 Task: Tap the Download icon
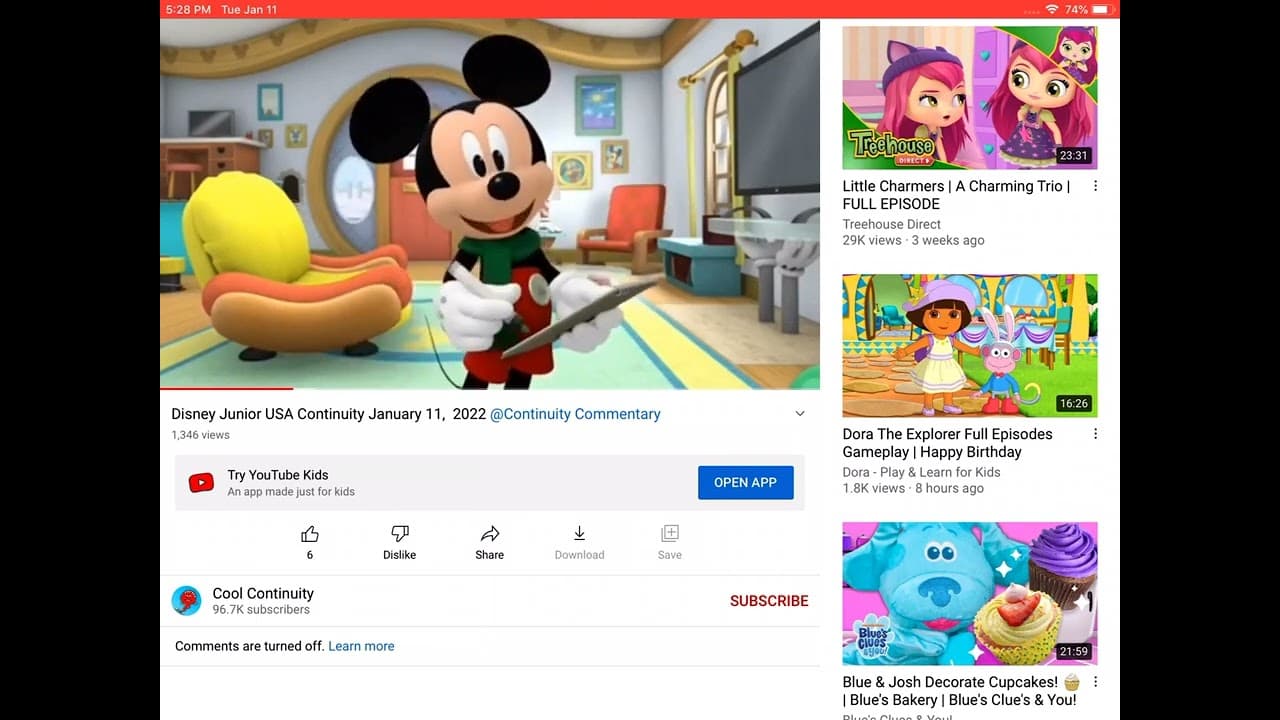coord(579,534)
